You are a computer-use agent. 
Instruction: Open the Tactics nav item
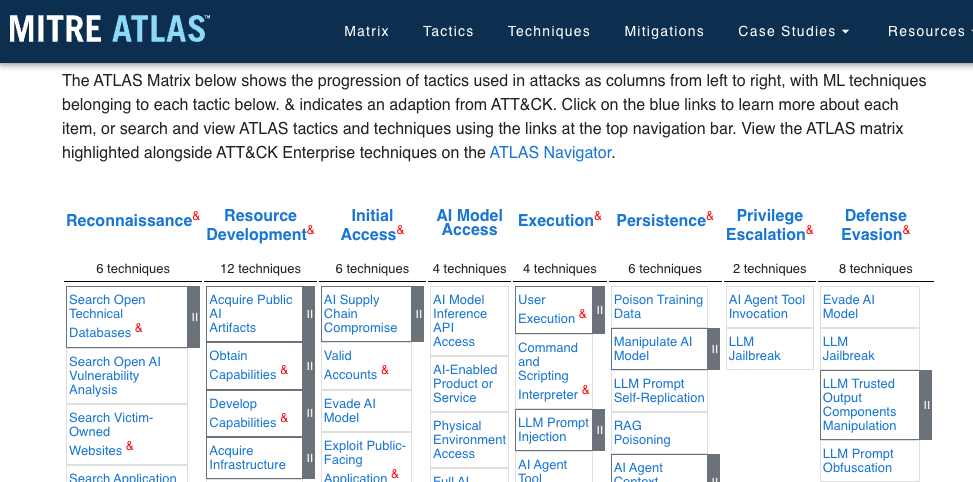448,31
